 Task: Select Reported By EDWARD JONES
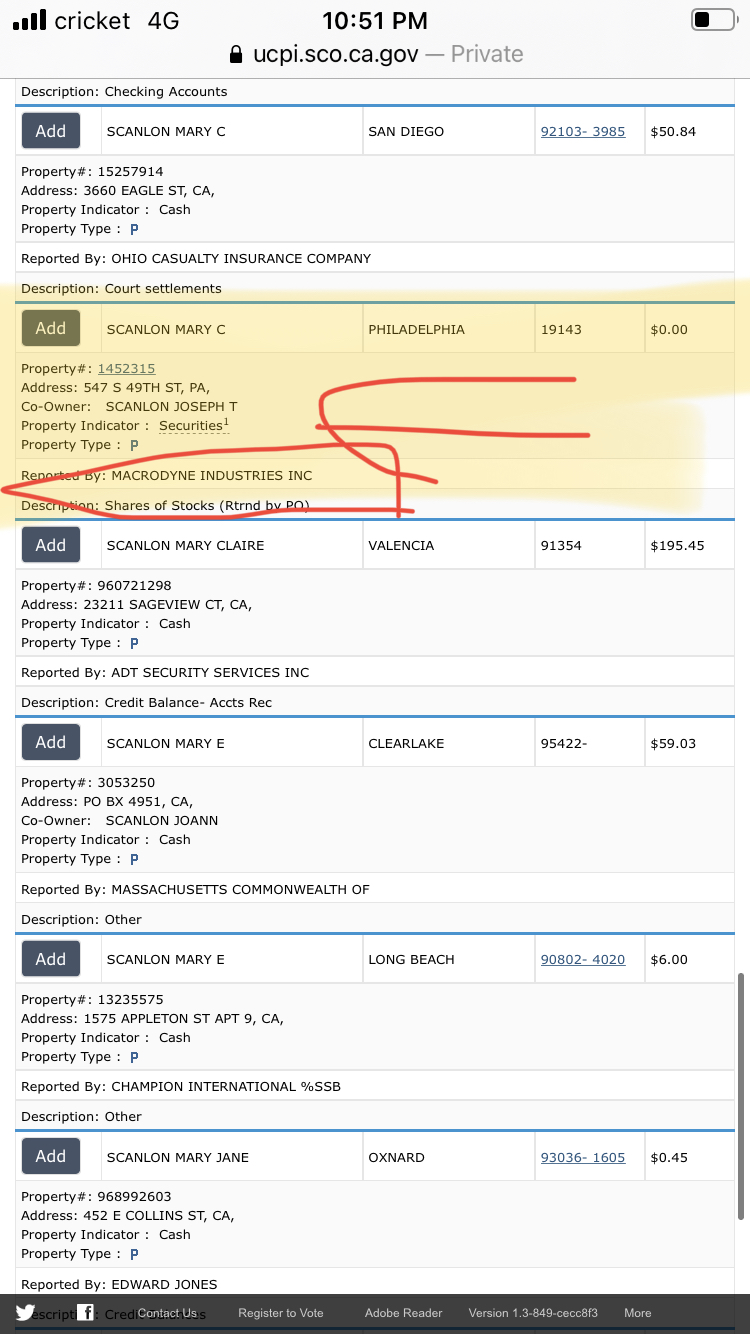coord(119,1284)
